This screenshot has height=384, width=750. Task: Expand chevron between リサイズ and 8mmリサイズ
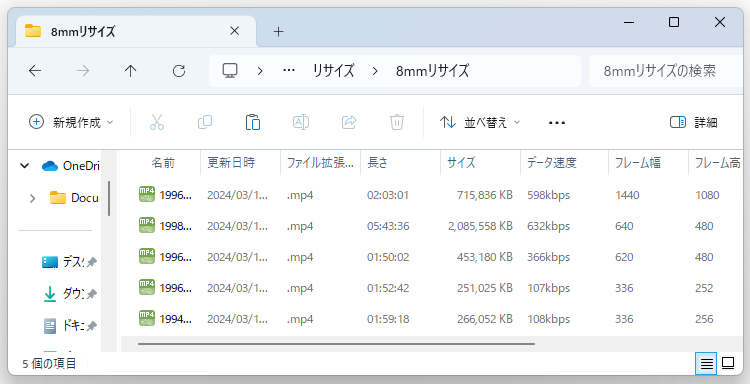pos(375,71)
